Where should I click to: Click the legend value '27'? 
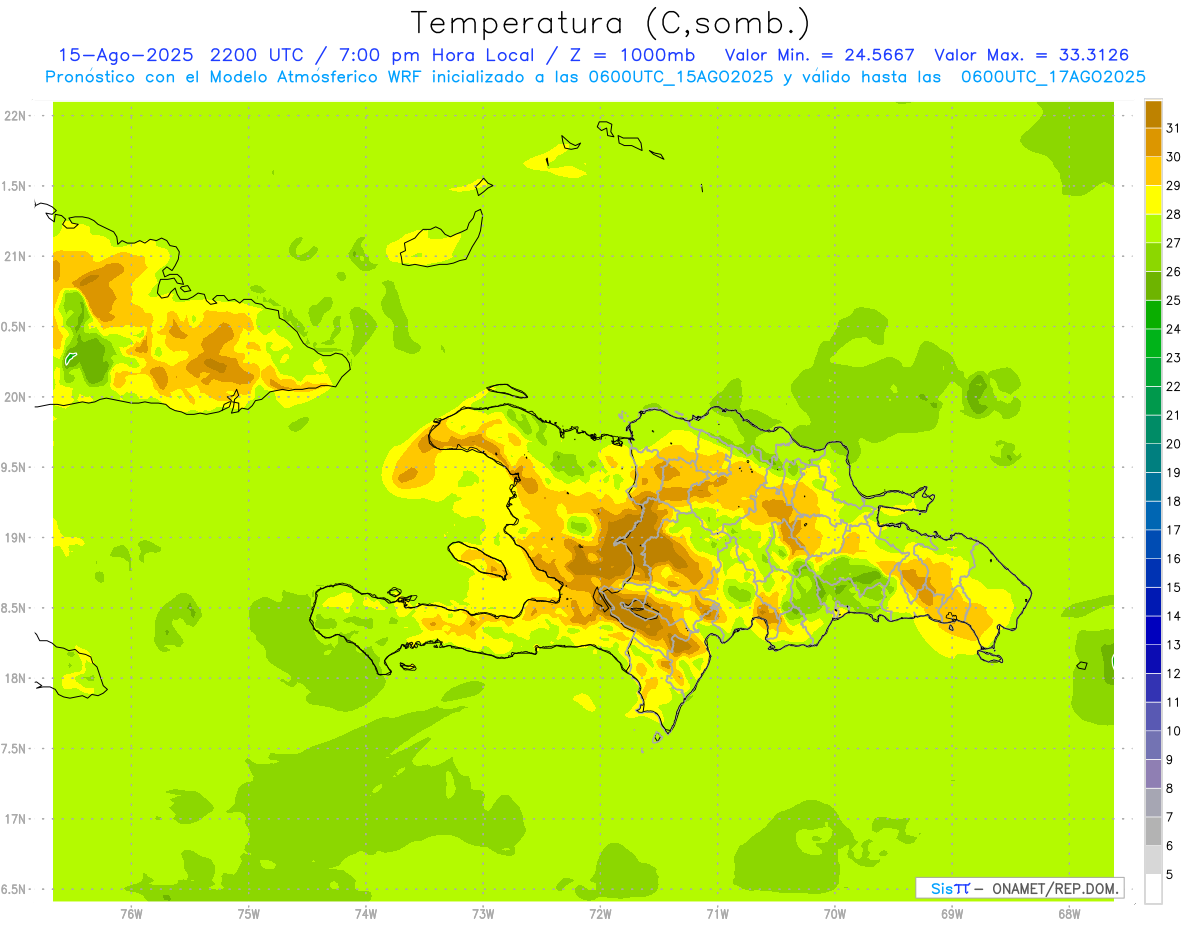tap(1174, 243)
